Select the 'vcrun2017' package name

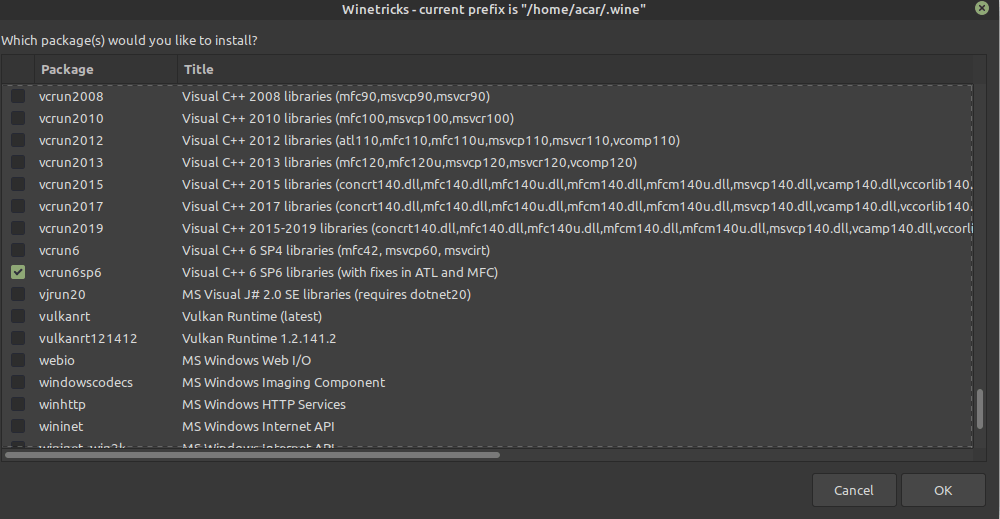point(71,207)
